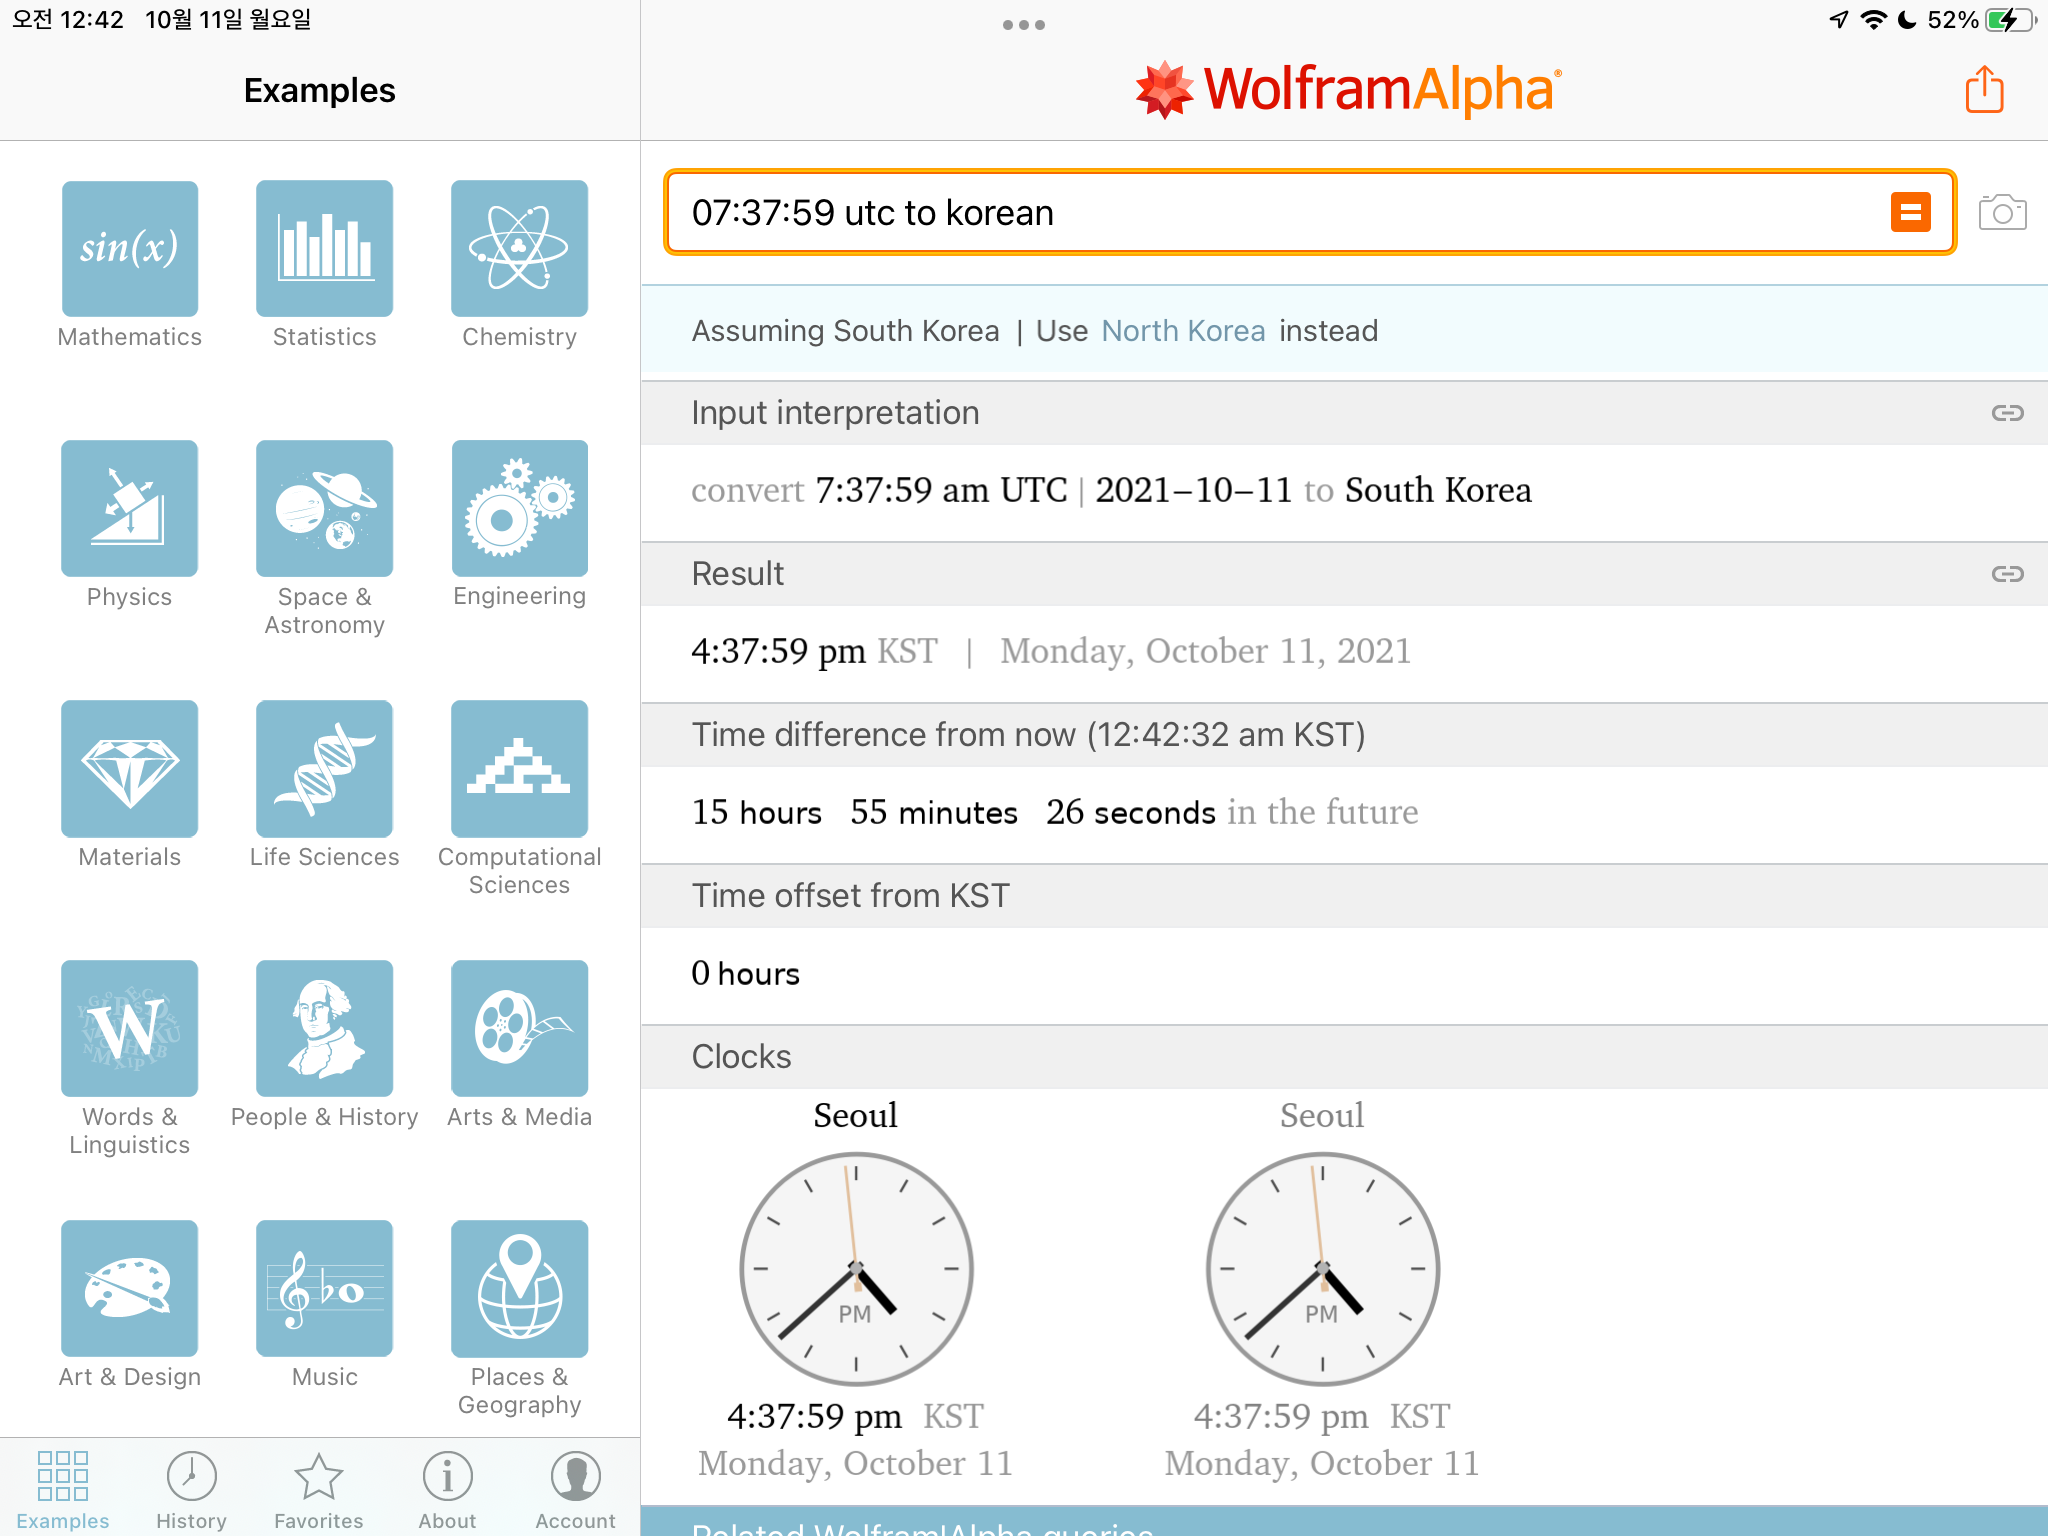Screen dimensions: 2048x1536
Task: Click the query input field
Action: tap(1270, 213)
